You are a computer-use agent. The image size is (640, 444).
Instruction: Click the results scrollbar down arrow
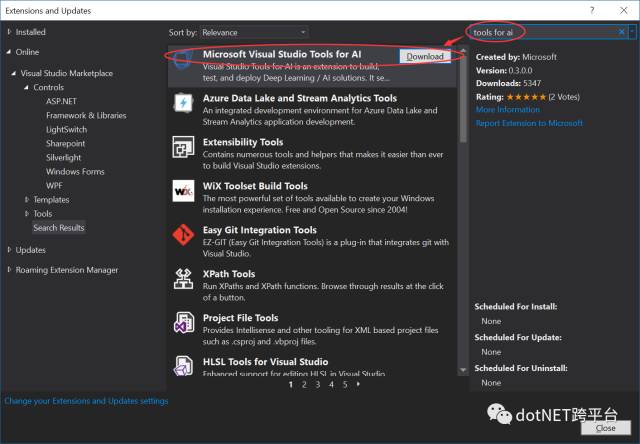[x=463, y=370]
